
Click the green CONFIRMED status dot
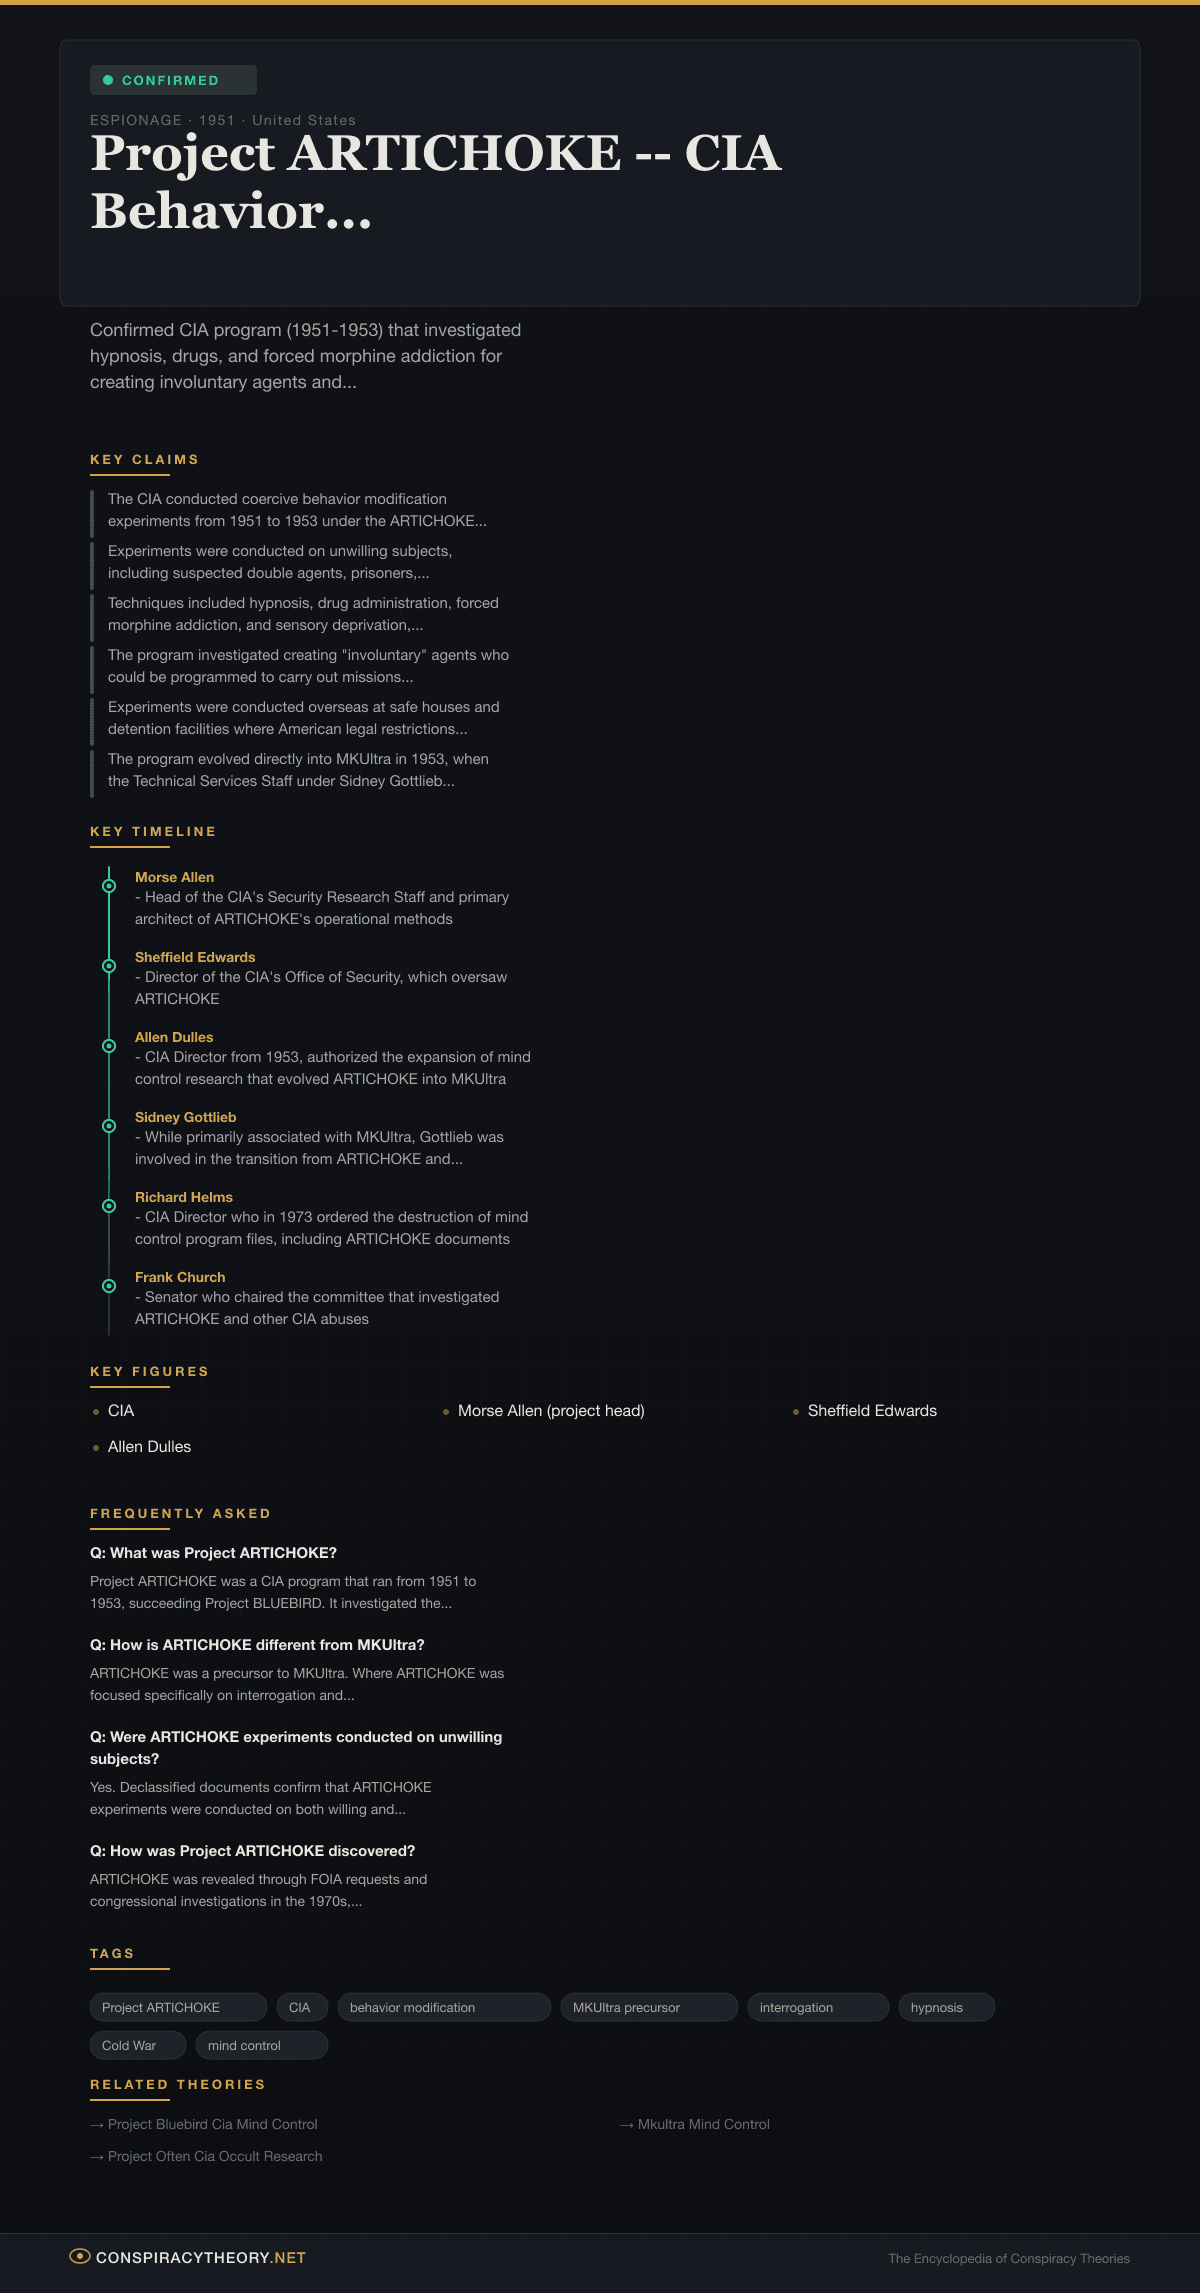click(x=108, y=80)
